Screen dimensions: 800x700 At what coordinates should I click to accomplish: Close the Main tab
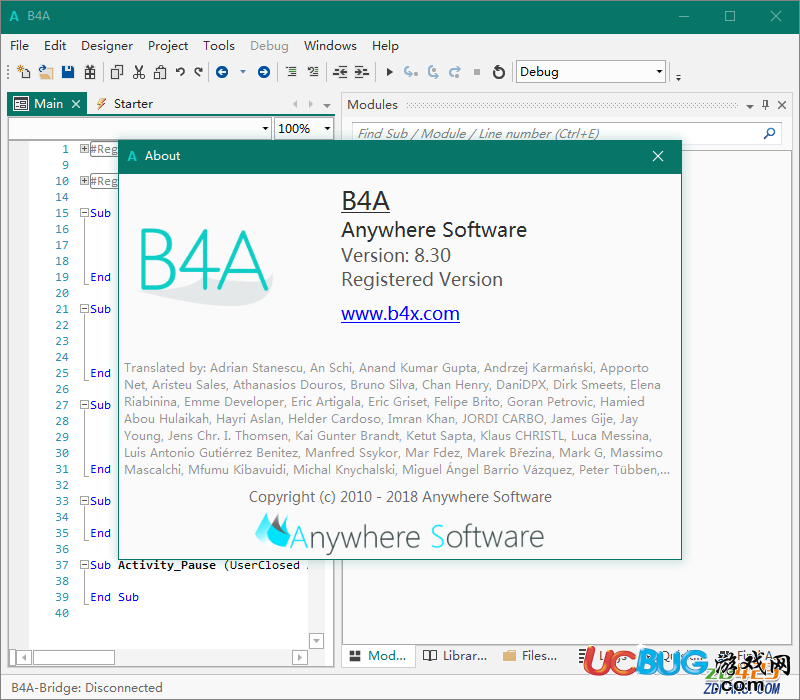point(76,104)
